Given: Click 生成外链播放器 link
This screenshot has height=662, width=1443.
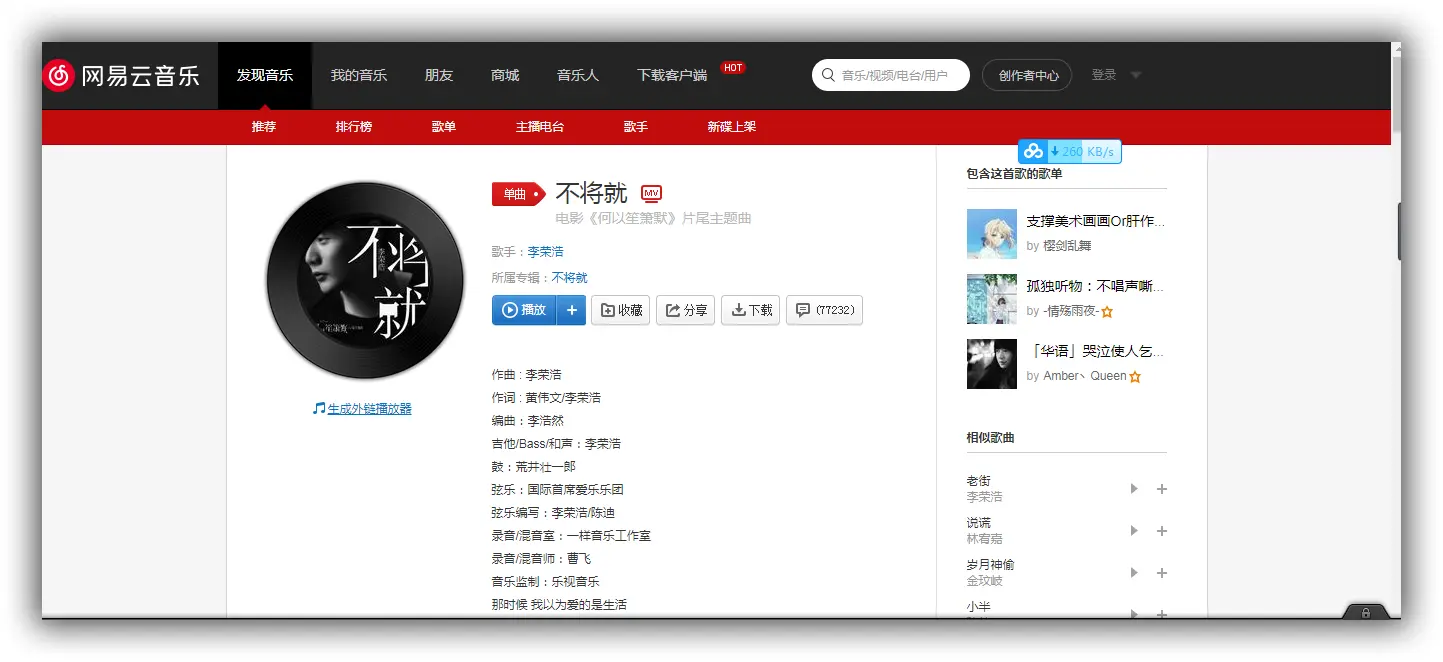Looking at the screenshot, I should click(370, 408).
